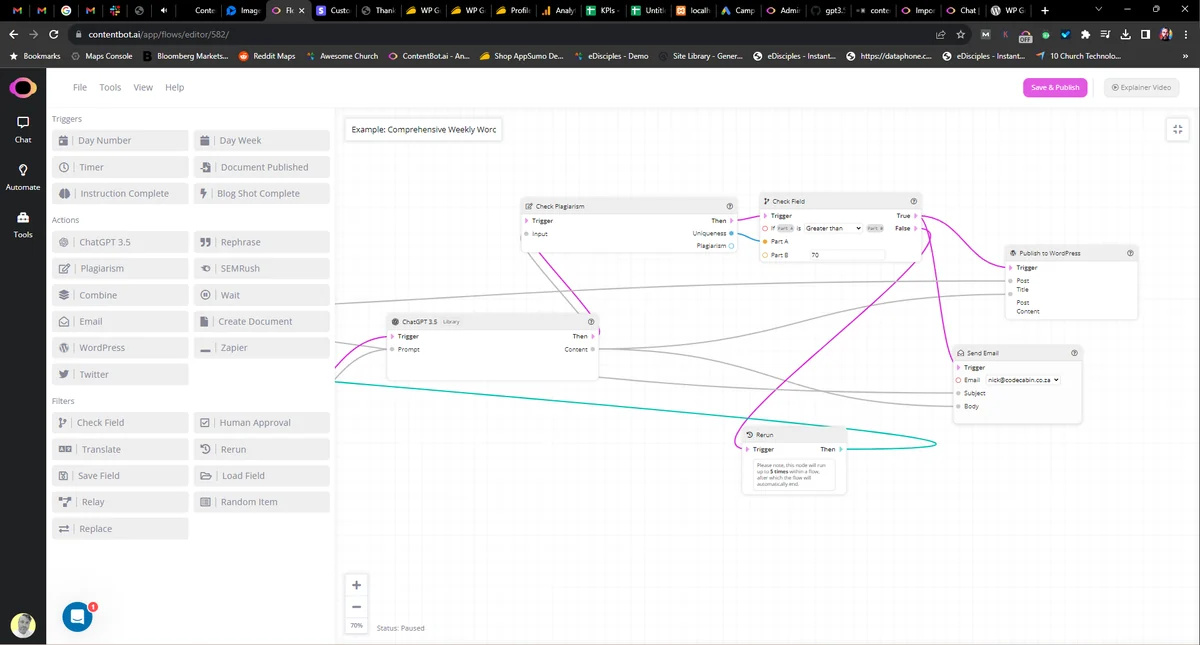Open the View menu
Screen dimensions: 1200x645
coord(143,88)
